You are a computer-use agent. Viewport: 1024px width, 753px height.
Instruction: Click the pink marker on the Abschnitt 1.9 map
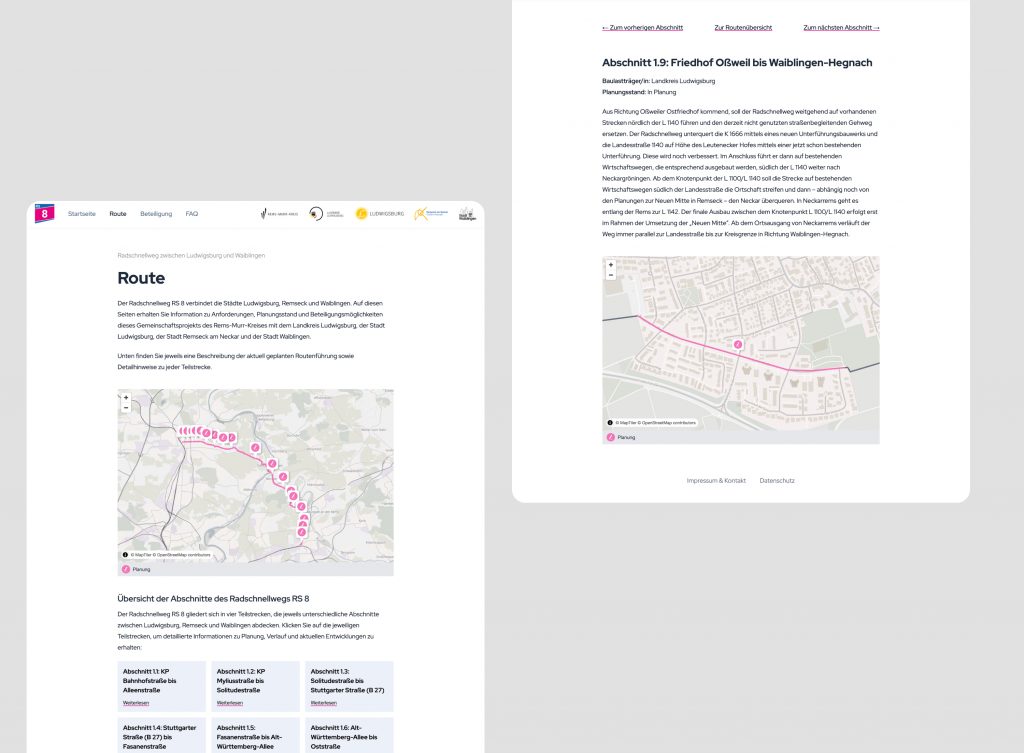pos(738,344)
